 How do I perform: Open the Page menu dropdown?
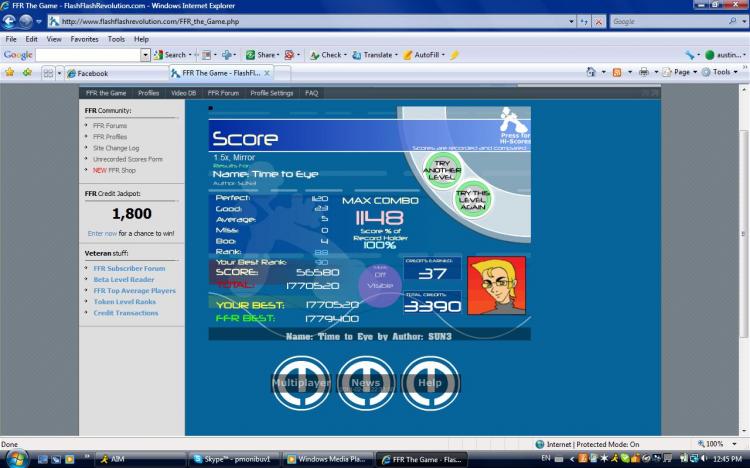pyautogui.click(x=678, y=72)
